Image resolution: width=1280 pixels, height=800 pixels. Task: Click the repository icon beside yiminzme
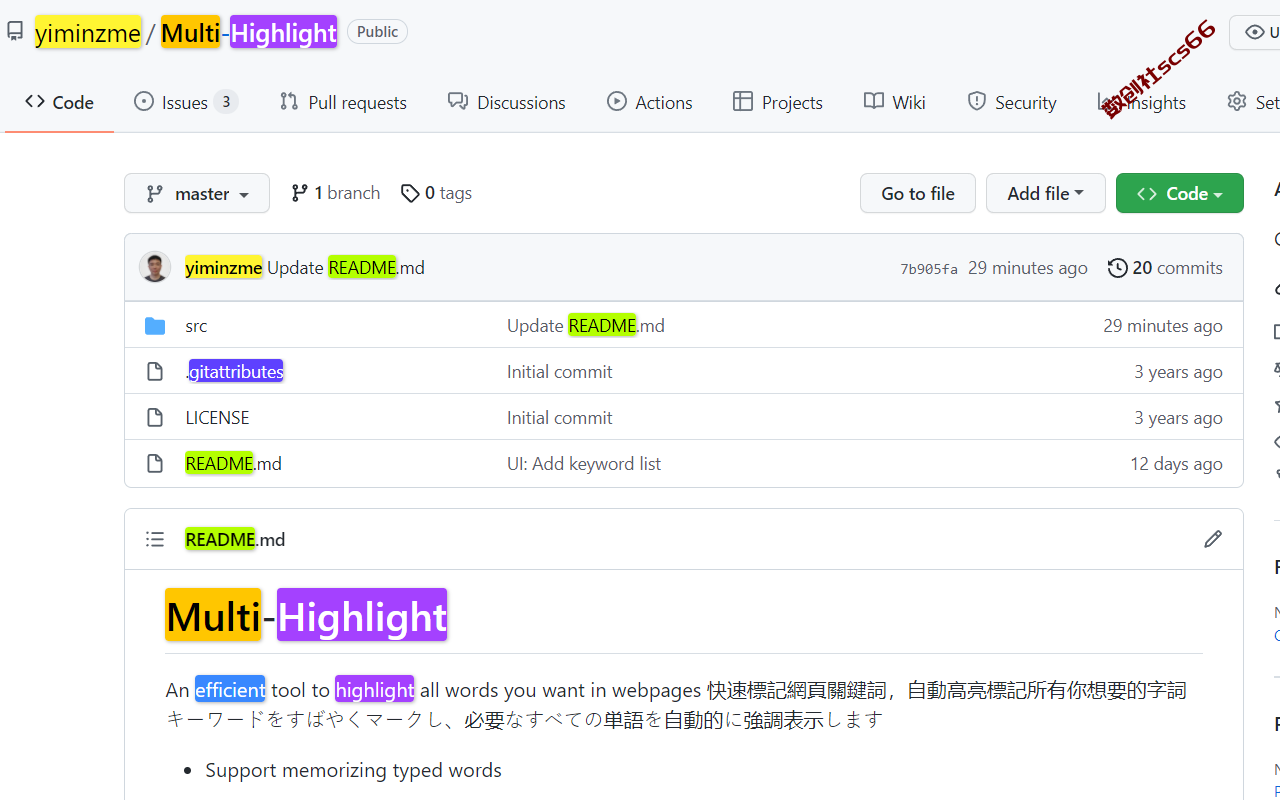coord(15,32)
